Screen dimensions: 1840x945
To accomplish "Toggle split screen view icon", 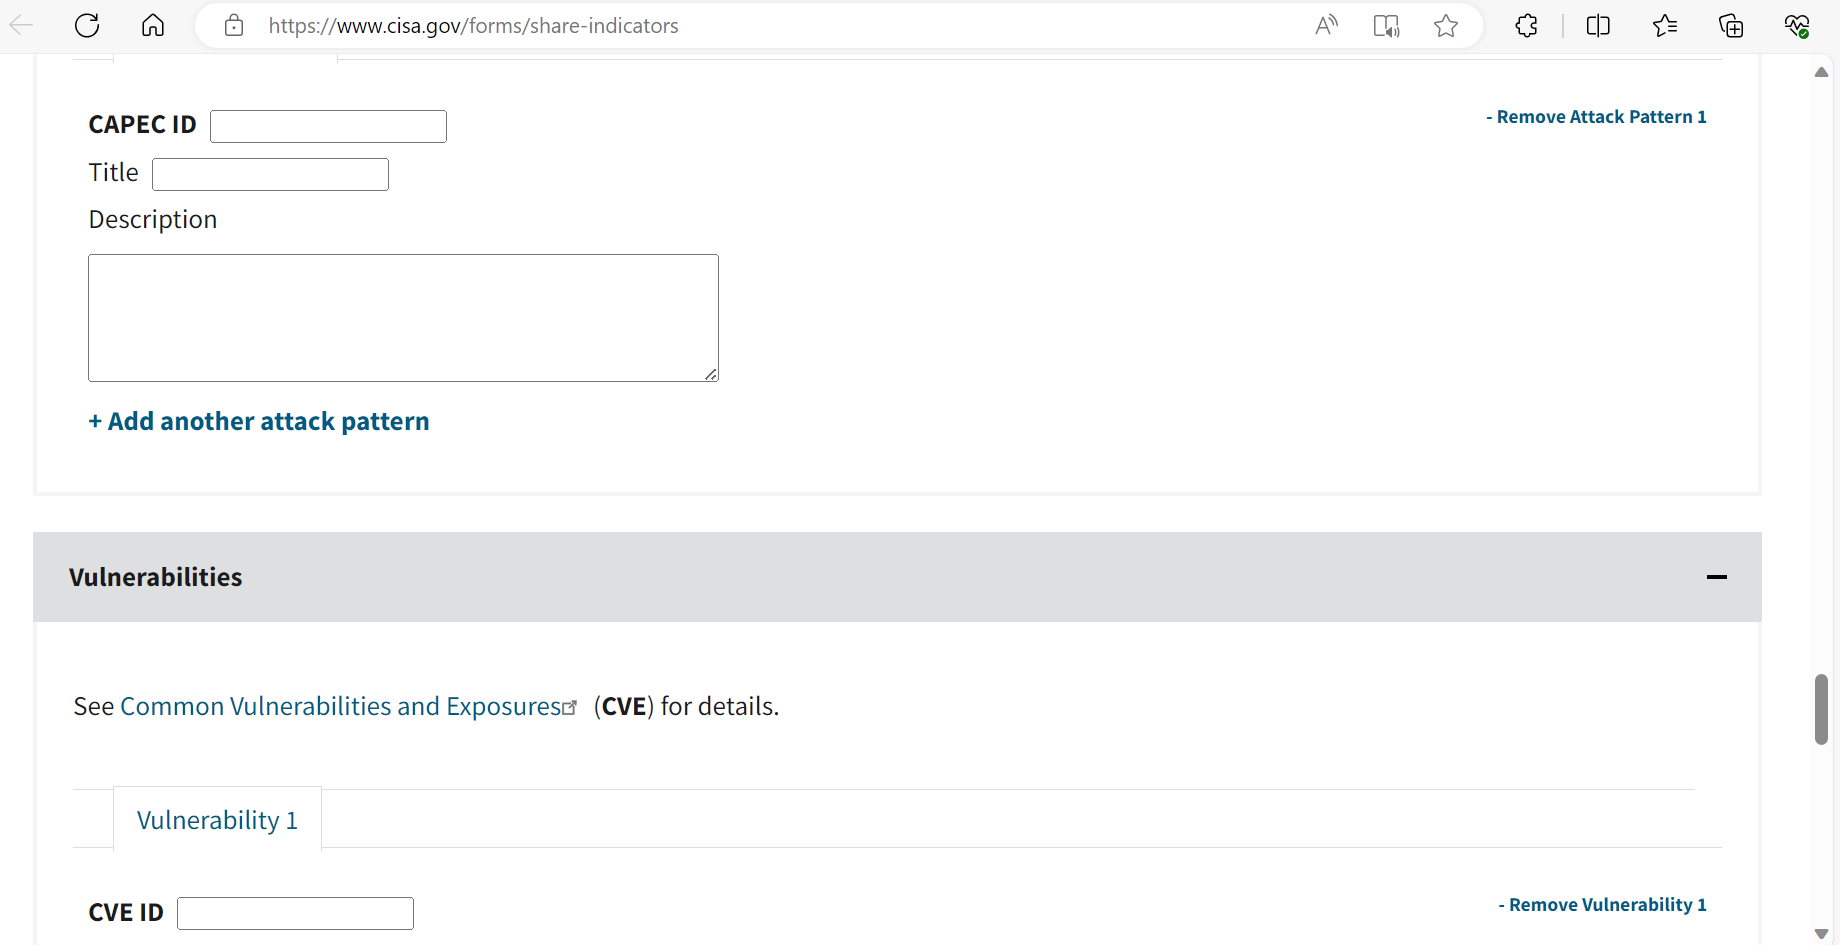I will click(x=1598, y=26).
